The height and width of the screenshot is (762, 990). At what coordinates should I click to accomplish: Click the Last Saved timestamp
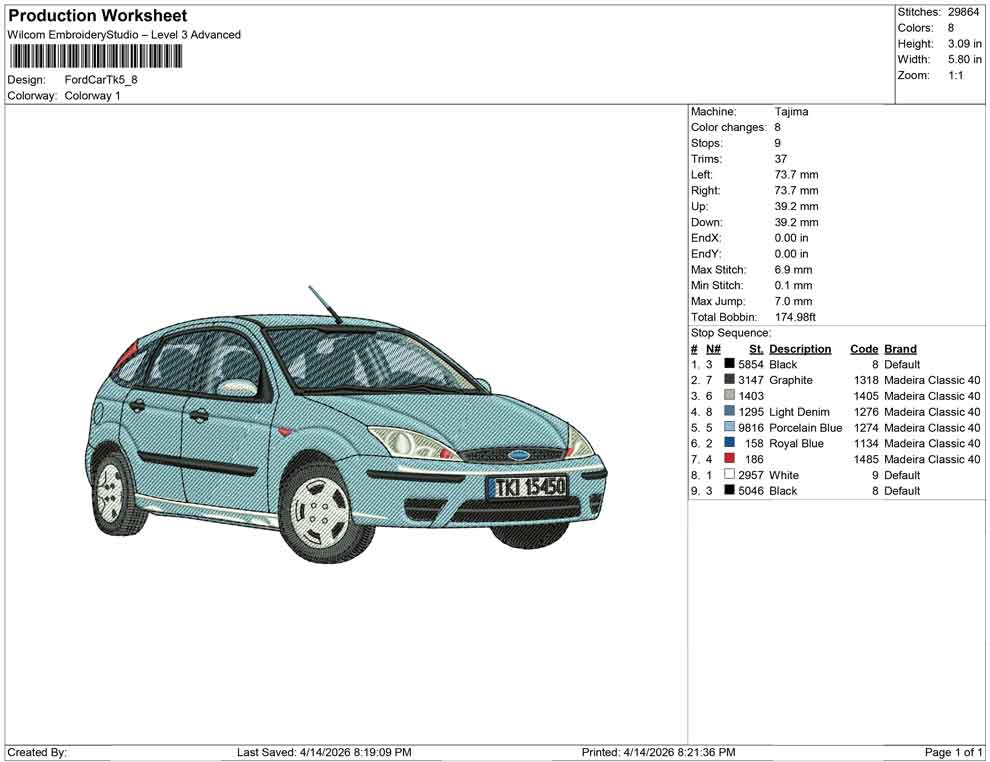(x=324, y=752)
